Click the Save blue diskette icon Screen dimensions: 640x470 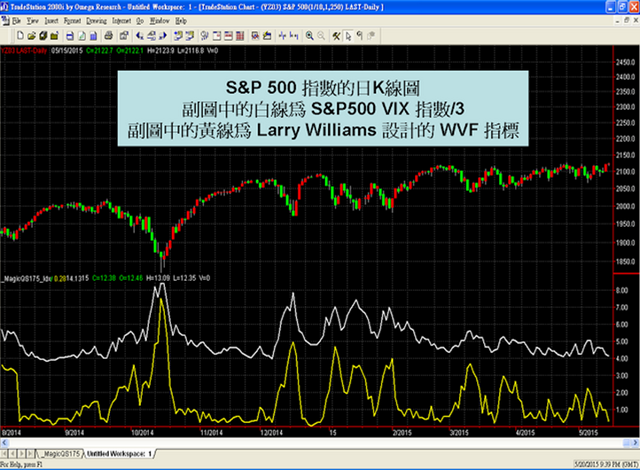(70, 36)
